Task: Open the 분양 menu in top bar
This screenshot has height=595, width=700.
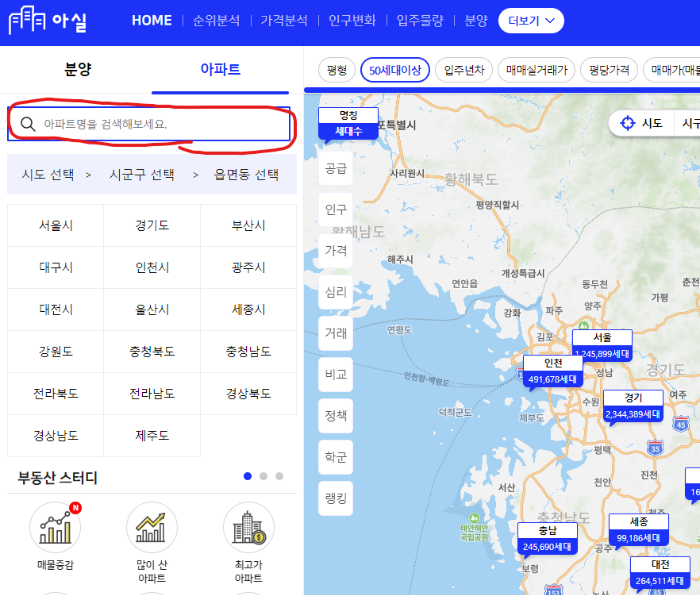Action: 476,21
